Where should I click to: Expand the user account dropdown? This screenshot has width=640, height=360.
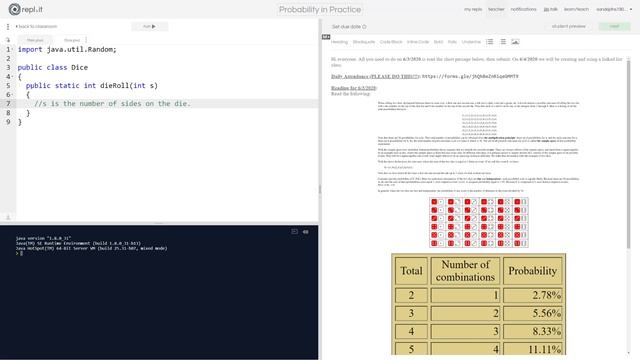point(613,9)
